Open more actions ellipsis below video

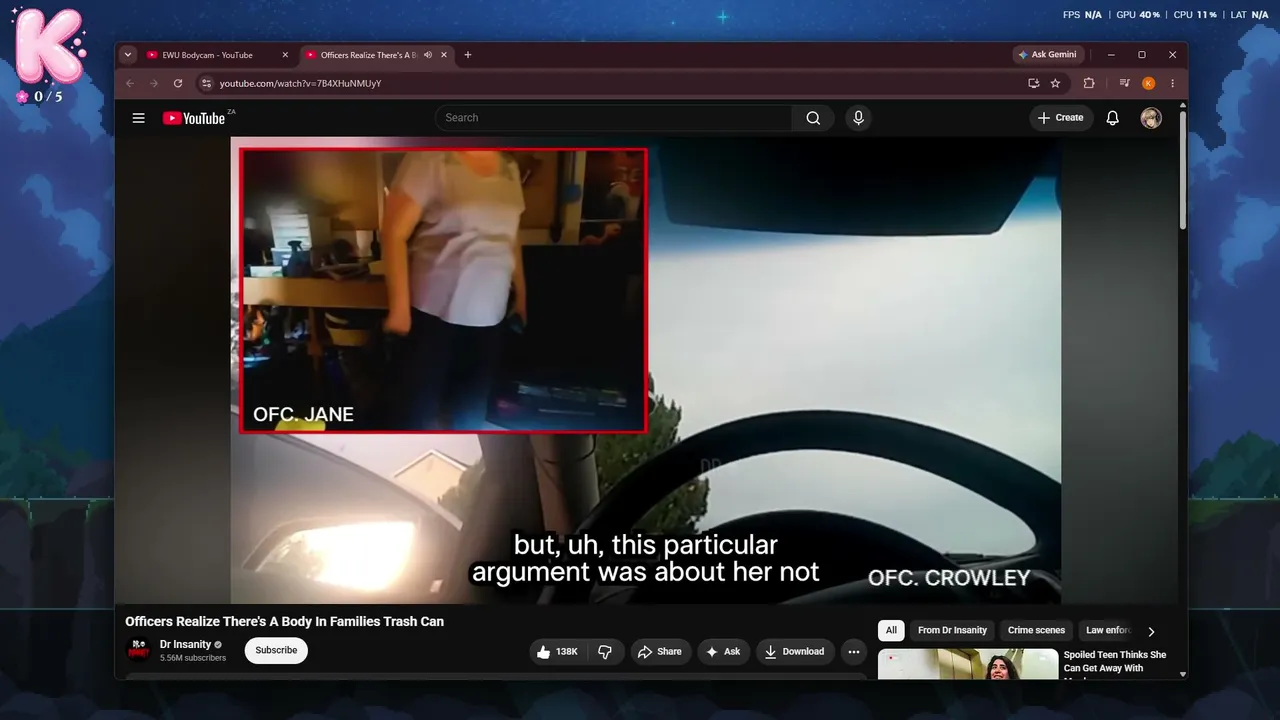click(853, 651)
